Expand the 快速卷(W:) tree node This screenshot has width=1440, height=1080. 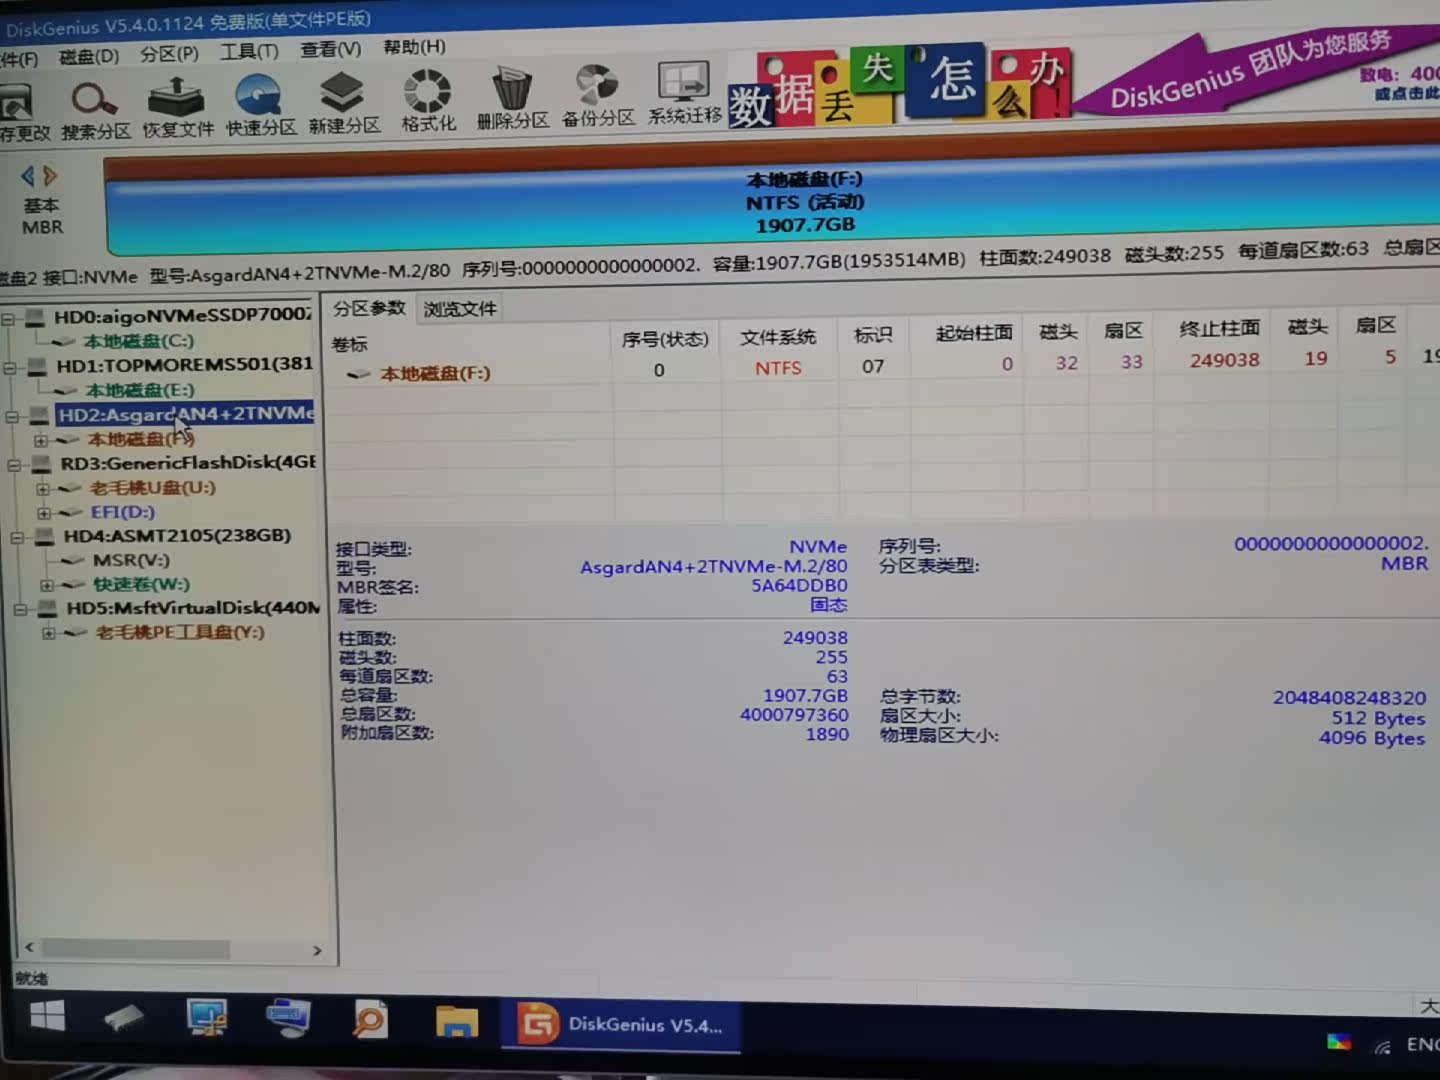[x=47, y=585]
